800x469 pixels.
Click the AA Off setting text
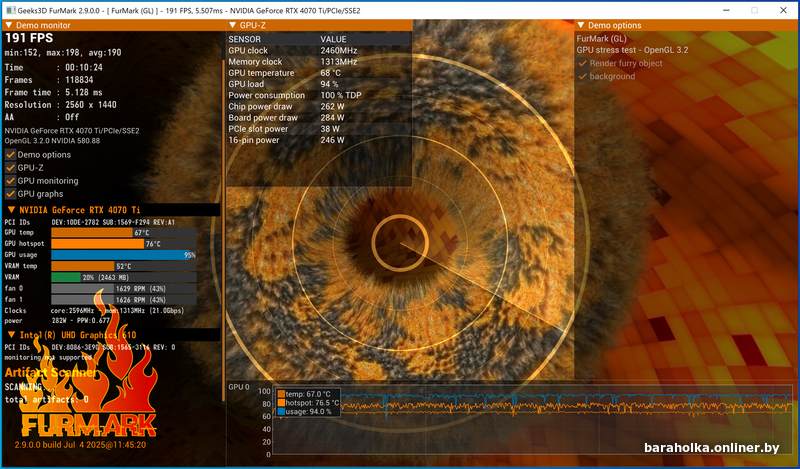(42, 117)
